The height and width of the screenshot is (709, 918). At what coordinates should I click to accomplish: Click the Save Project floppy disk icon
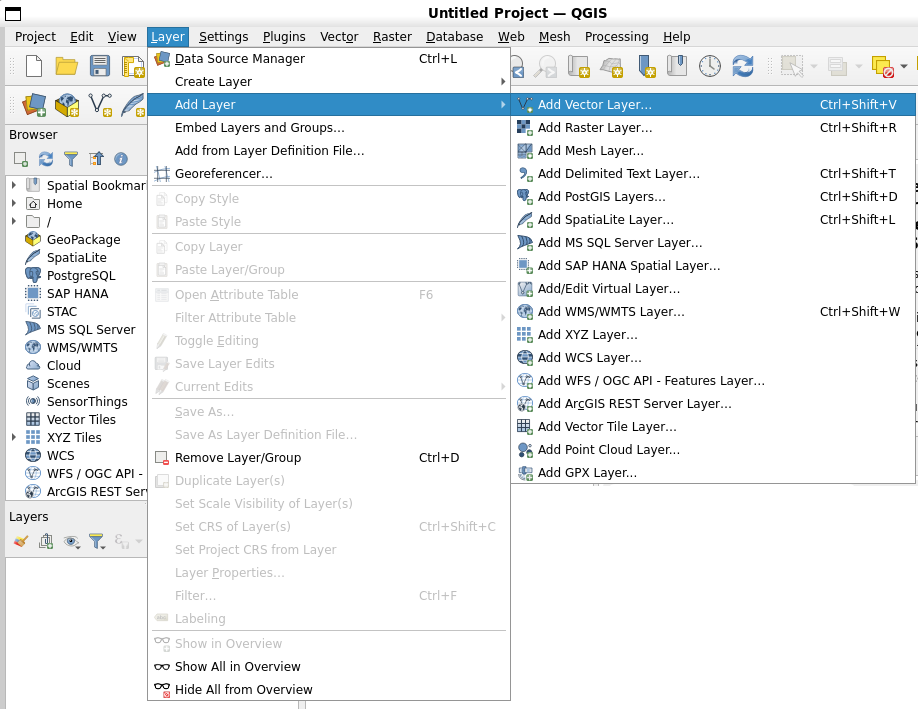[100, 67]
